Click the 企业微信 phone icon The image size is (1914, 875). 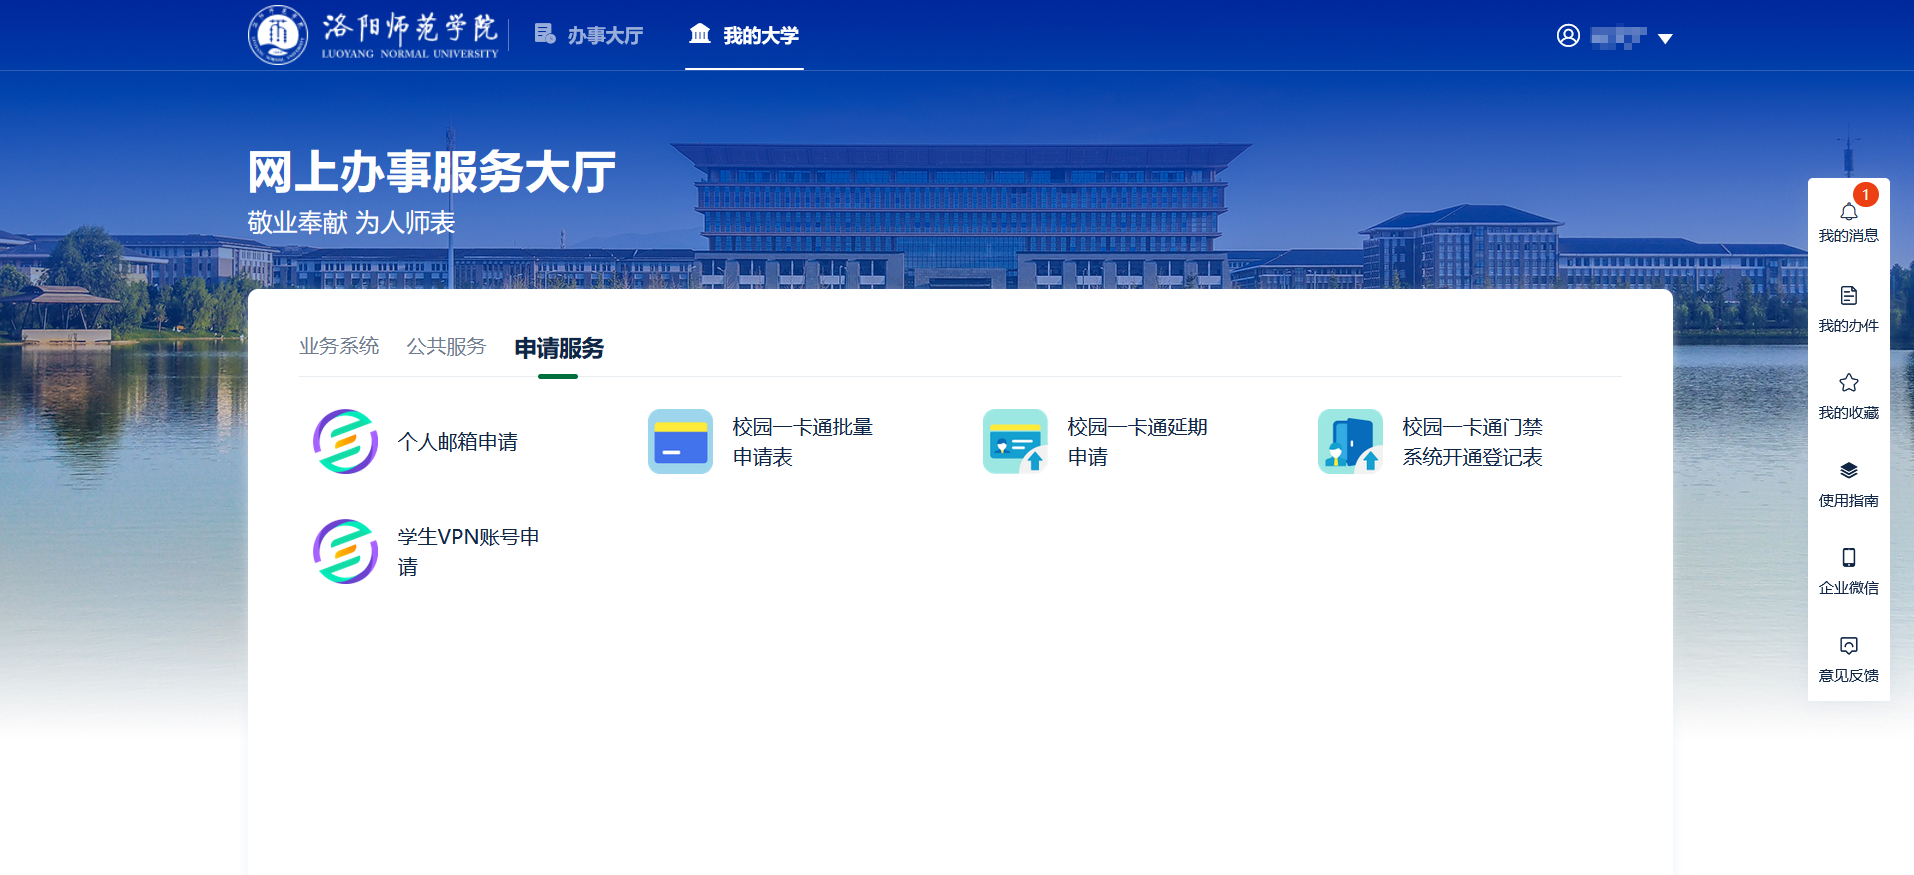coord(1848,558)
